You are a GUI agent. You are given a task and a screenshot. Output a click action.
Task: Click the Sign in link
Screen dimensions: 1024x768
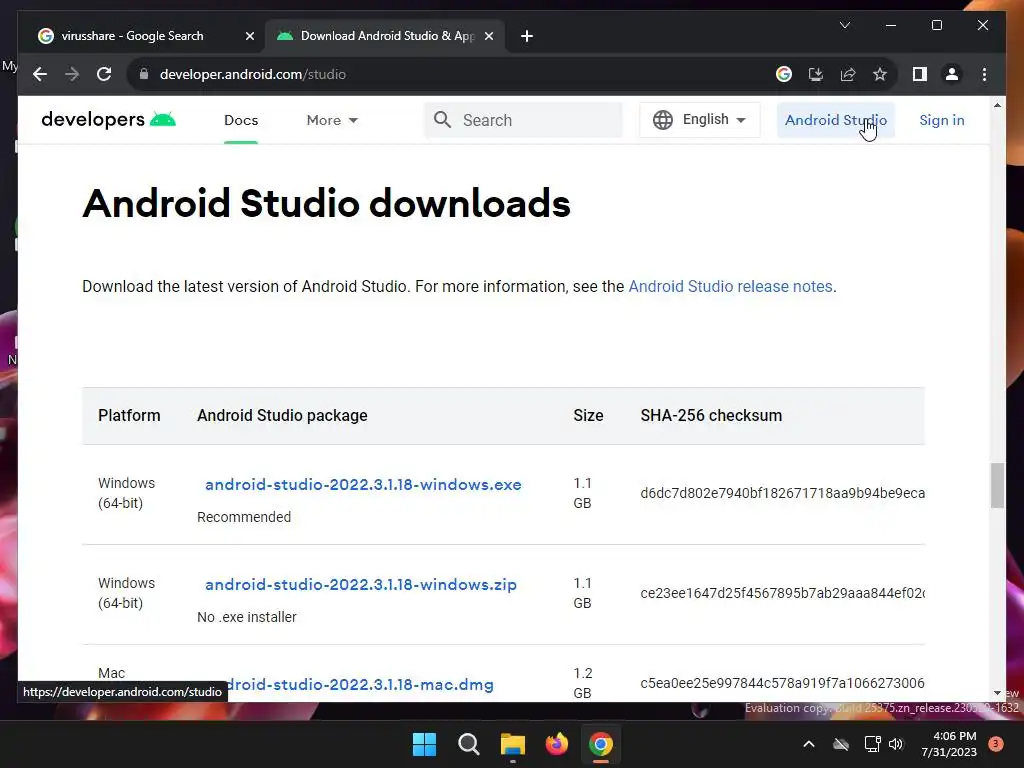tap(942, 120)
